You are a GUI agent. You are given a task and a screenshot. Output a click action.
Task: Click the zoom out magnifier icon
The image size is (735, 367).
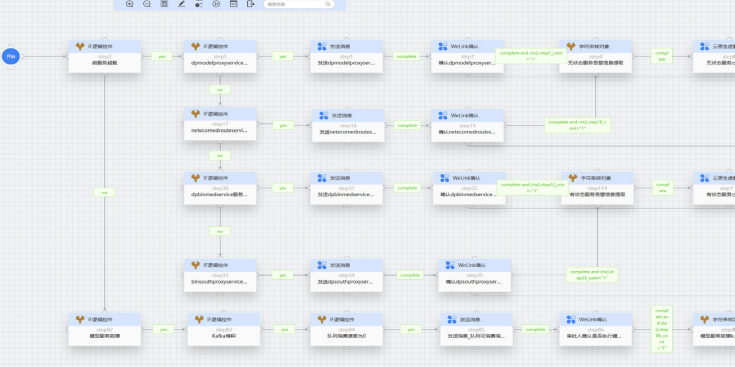tap(147, 4)
